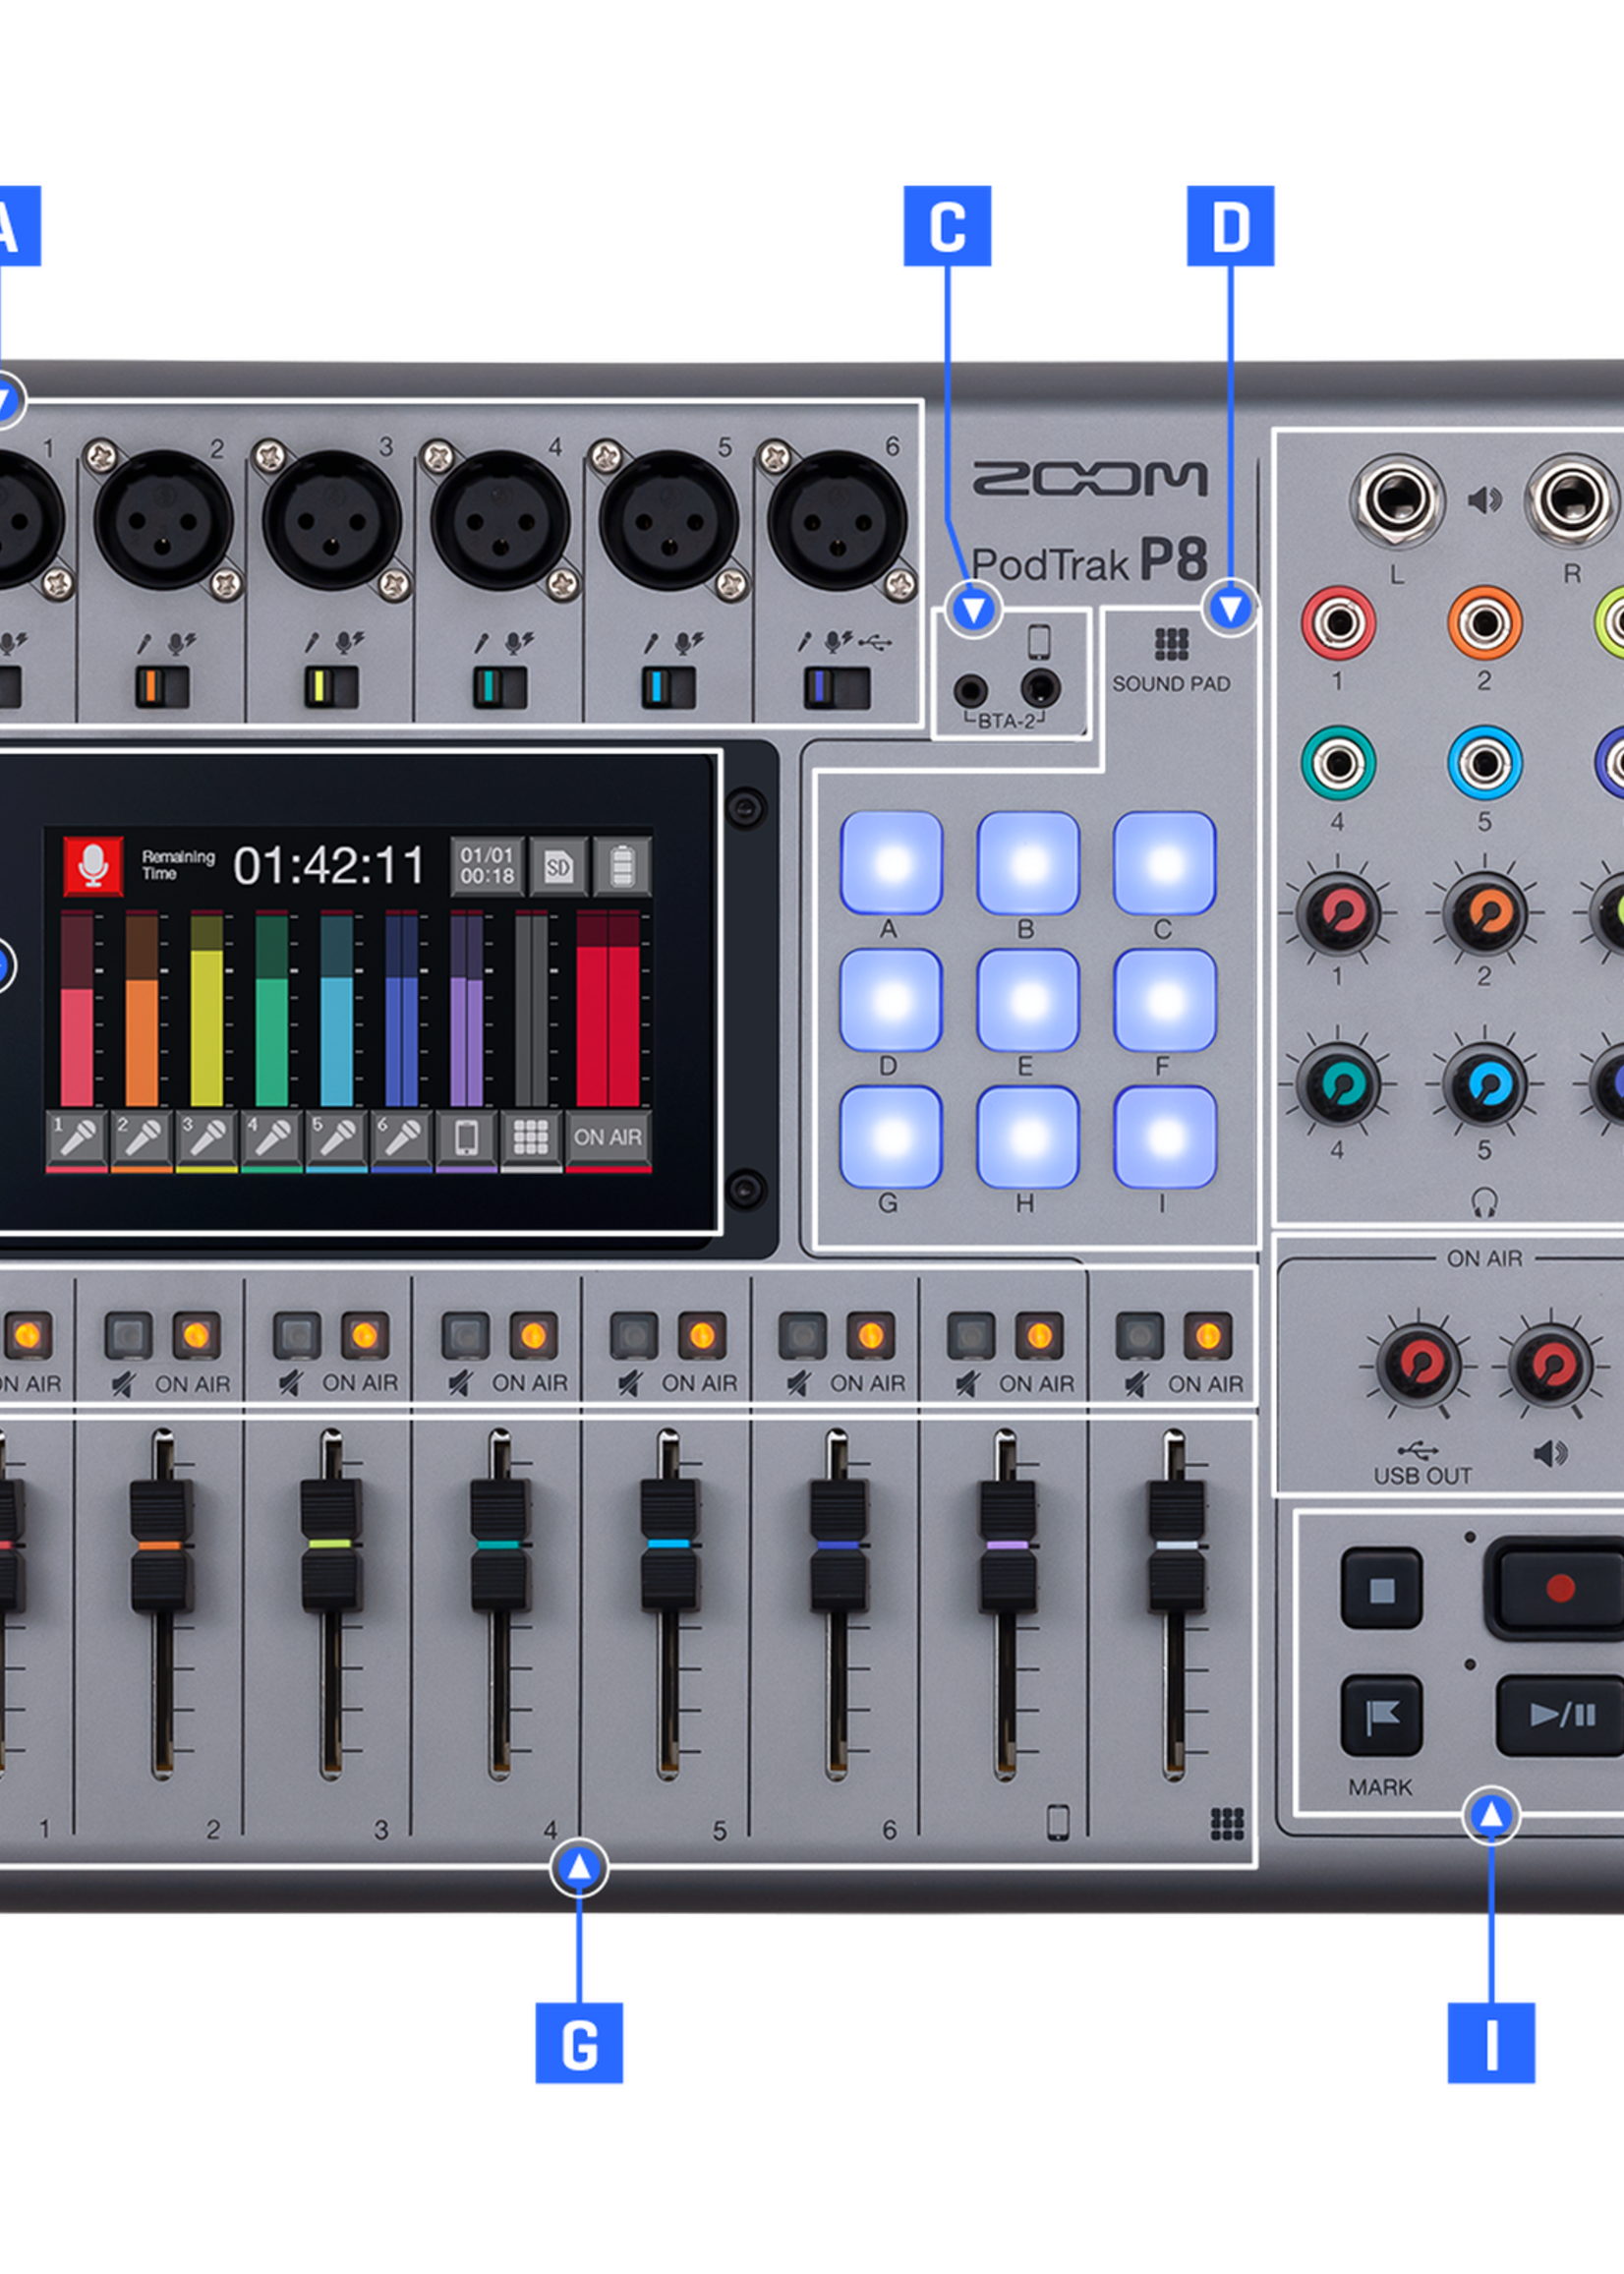Select the red headphone volume knob 1
Screen dimensions: 1624x2274
point(1338,914)
